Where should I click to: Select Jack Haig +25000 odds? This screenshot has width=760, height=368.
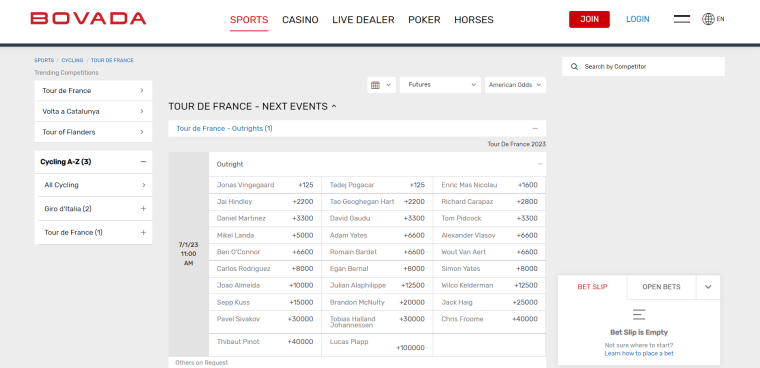[x=489, y=303]
